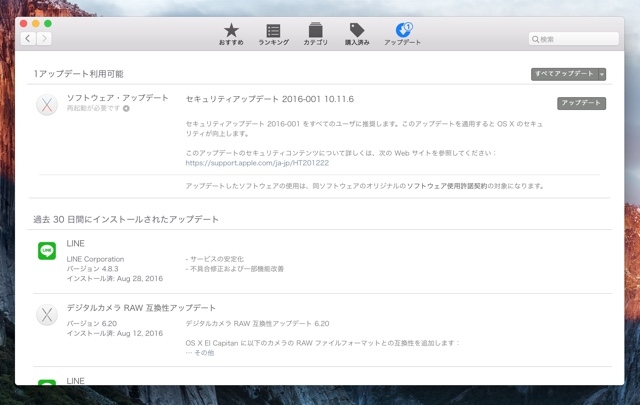The height and width of the screenshot is (405, 640).
Task: Click the 1アップデート利用可能 heading
Action: tap(78, 74)
